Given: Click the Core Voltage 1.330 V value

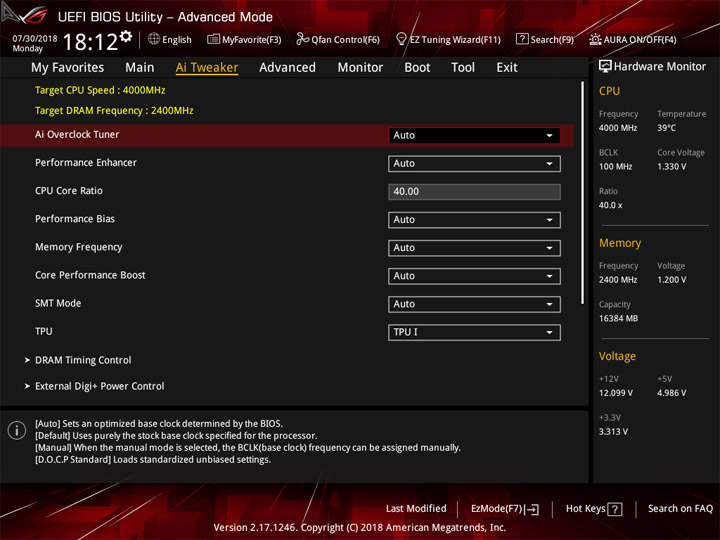Looking at the screenshot, I should pos(671,167).
